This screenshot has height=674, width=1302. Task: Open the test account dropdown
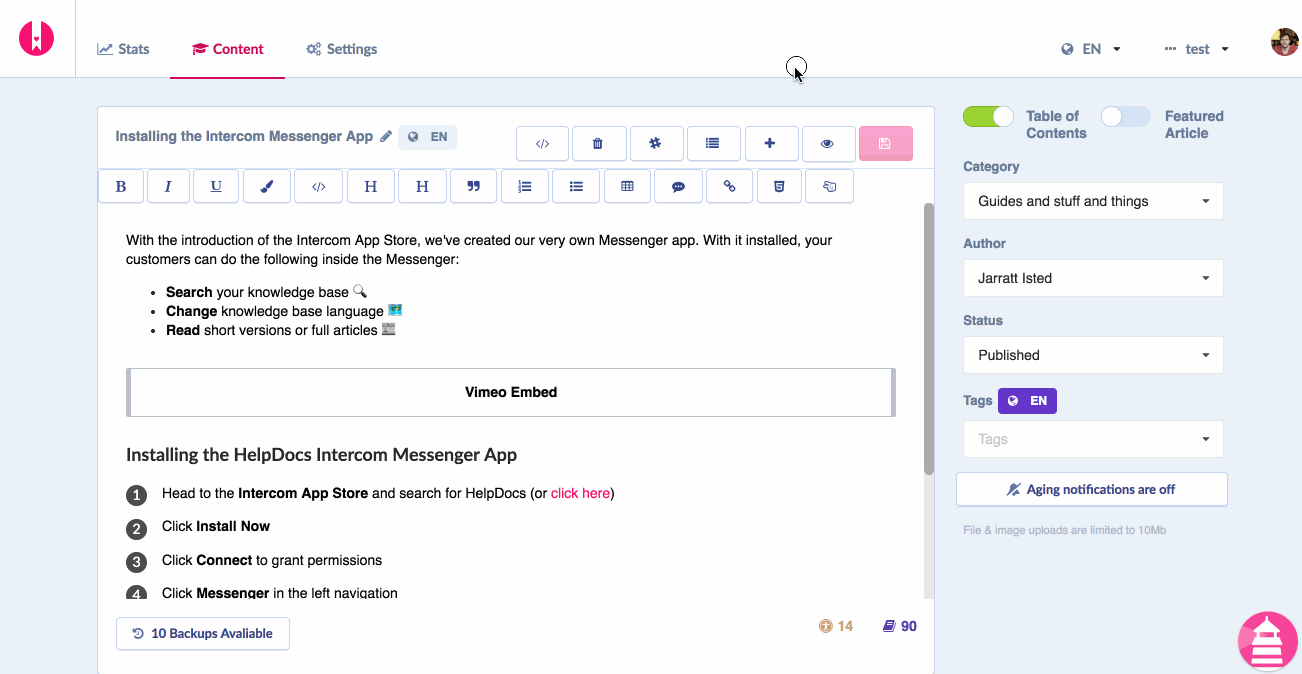[1197, 49]
